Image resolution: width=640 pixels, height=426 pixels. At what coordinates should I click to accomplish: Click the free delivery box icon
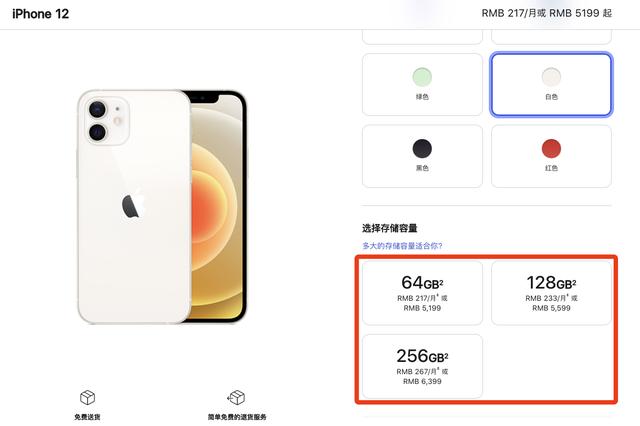[x=87, y=397]
